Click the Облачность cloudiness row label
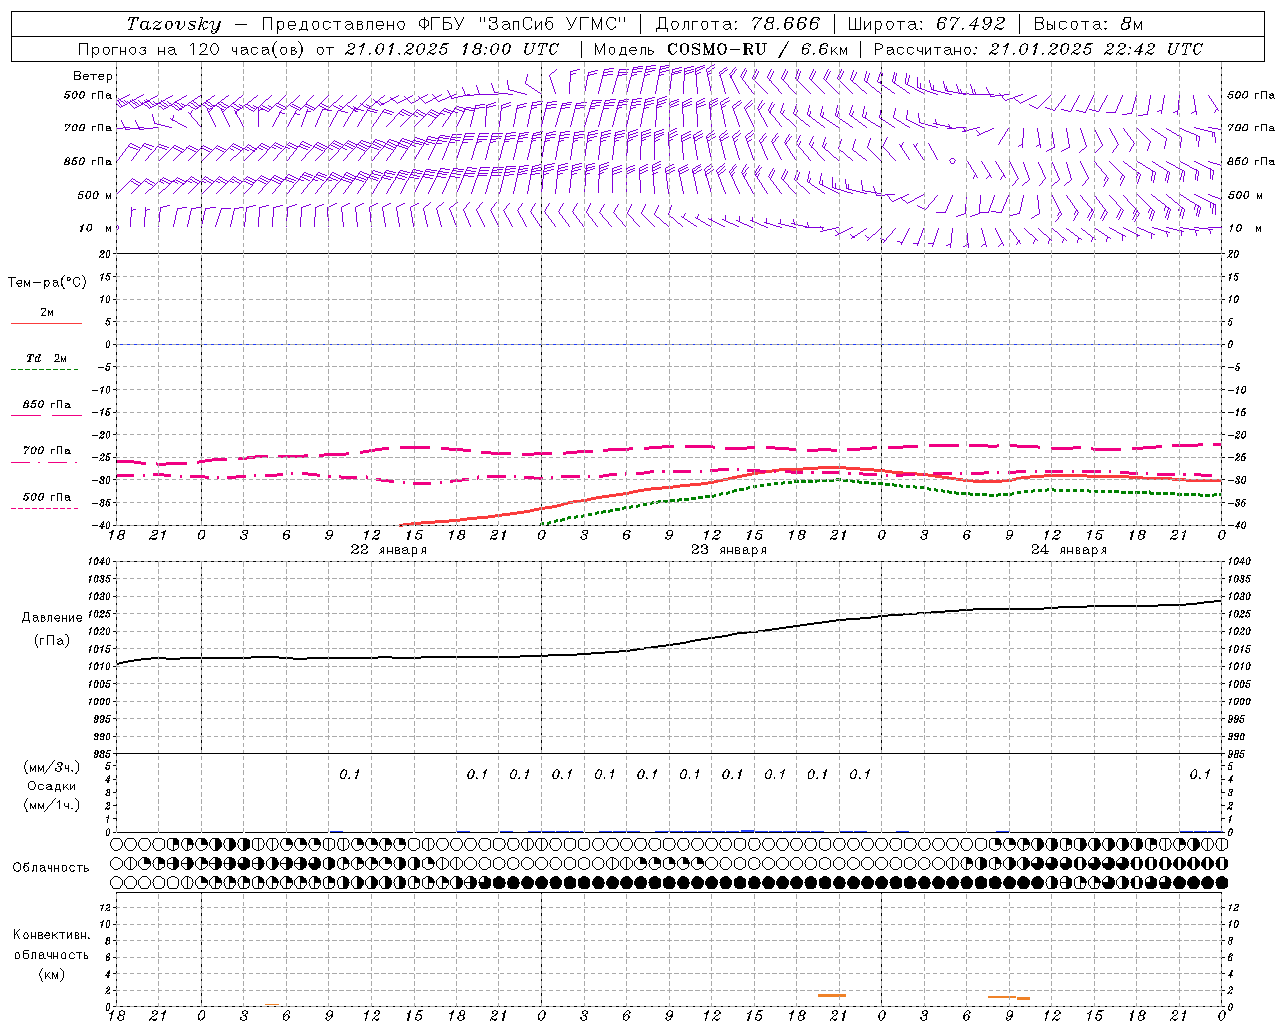 click(50, 868)
